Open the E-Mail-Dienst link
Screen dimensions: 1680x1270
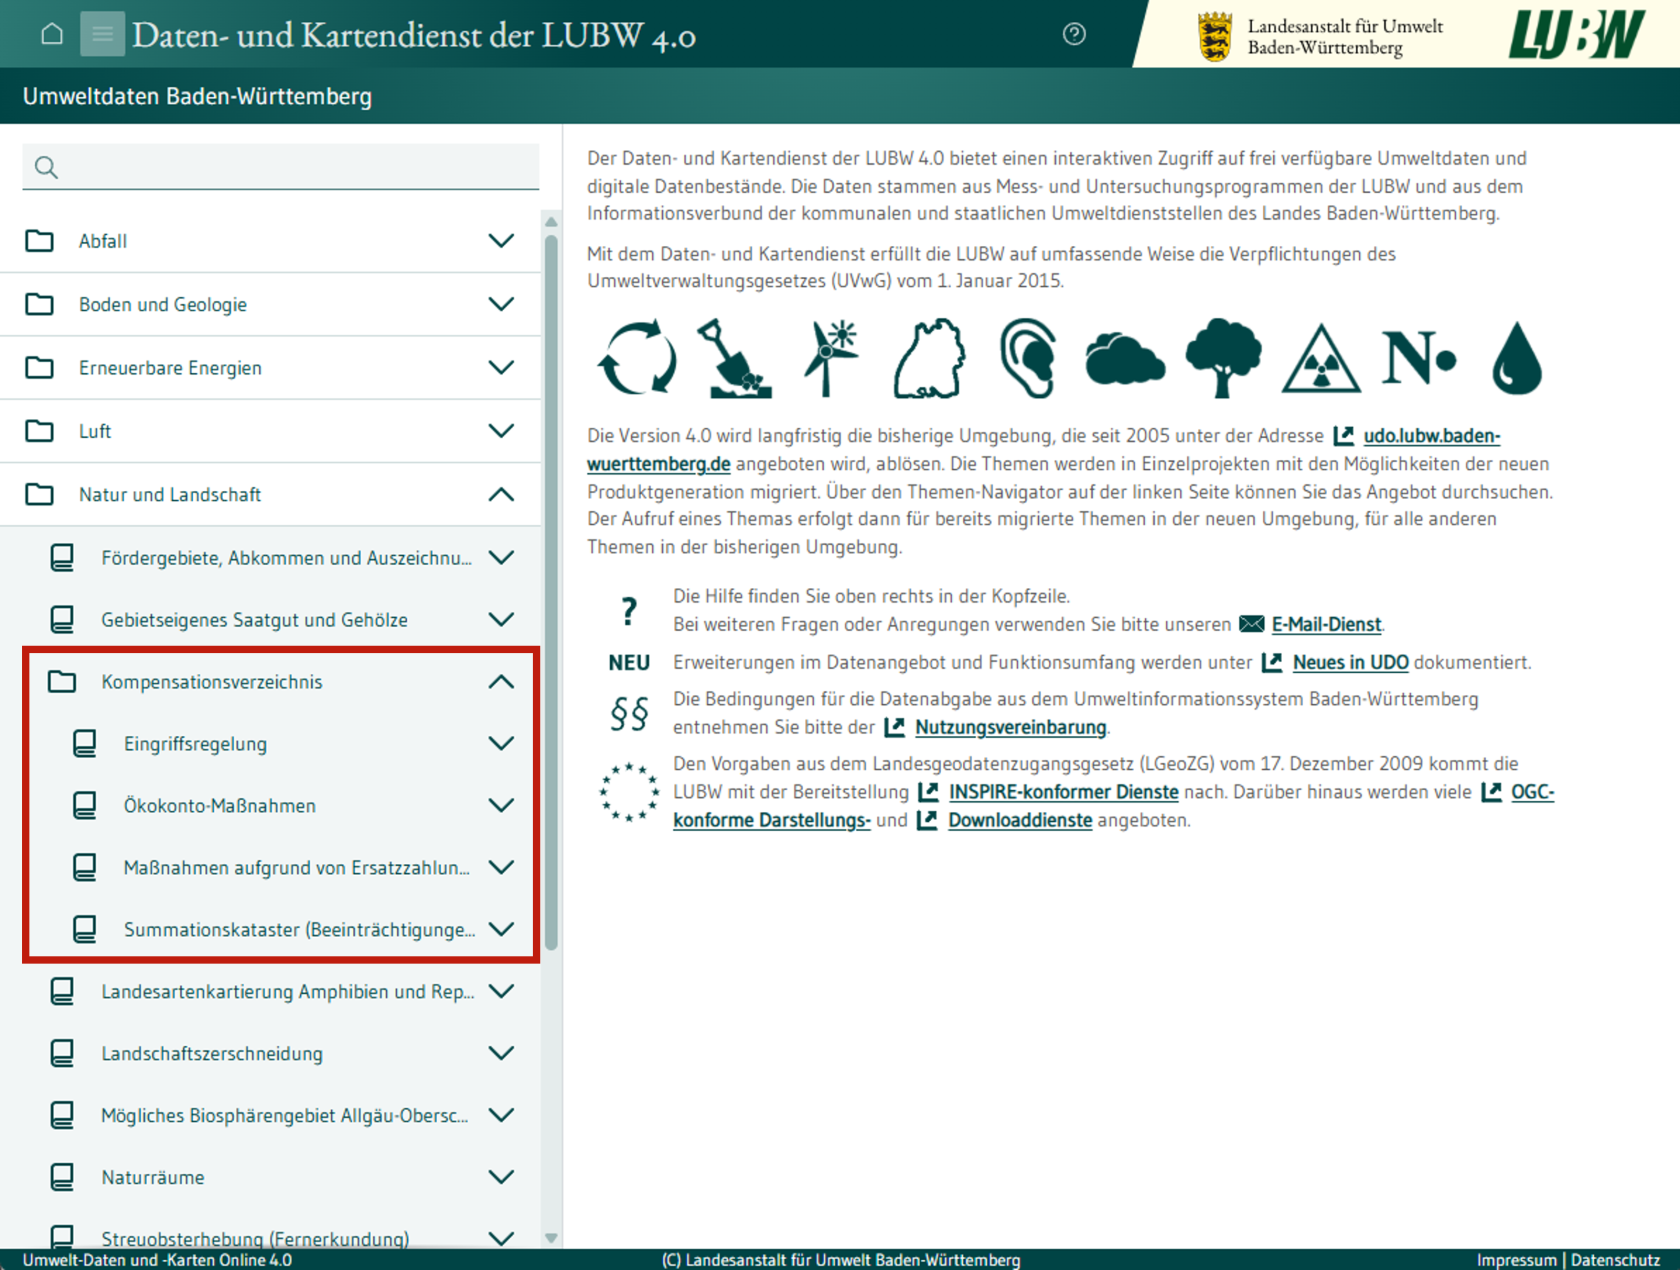click(x=1326, y=624)
